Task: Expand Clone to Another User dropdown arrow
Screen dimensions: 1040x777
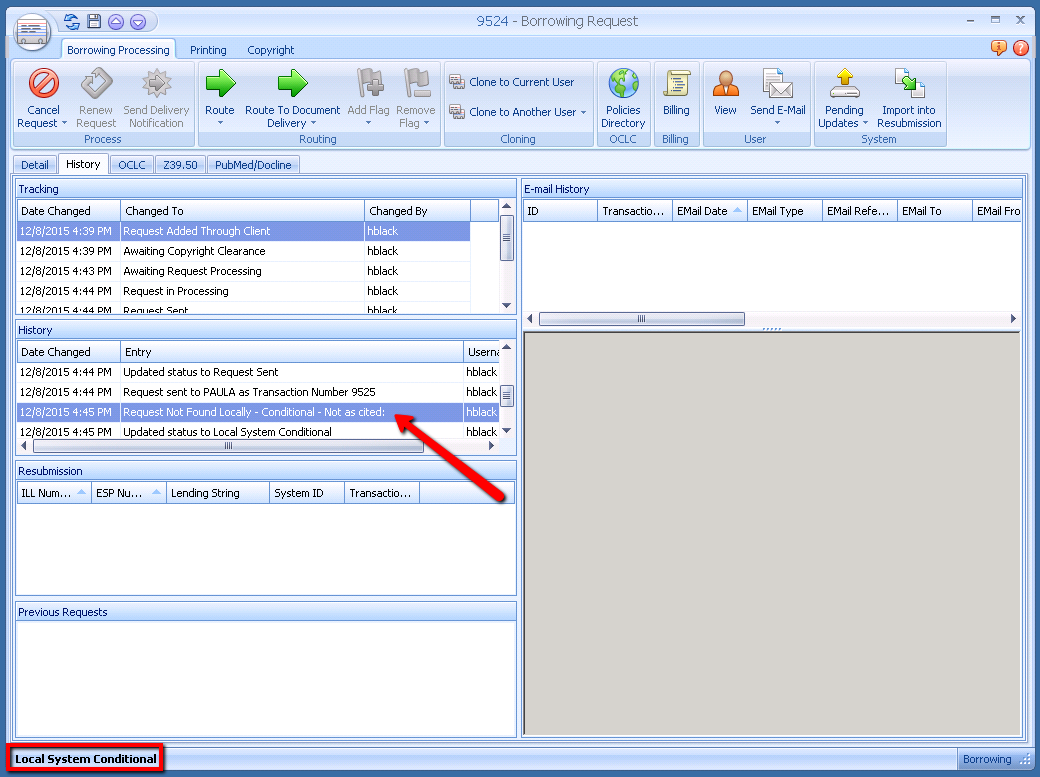Action: 583,113
